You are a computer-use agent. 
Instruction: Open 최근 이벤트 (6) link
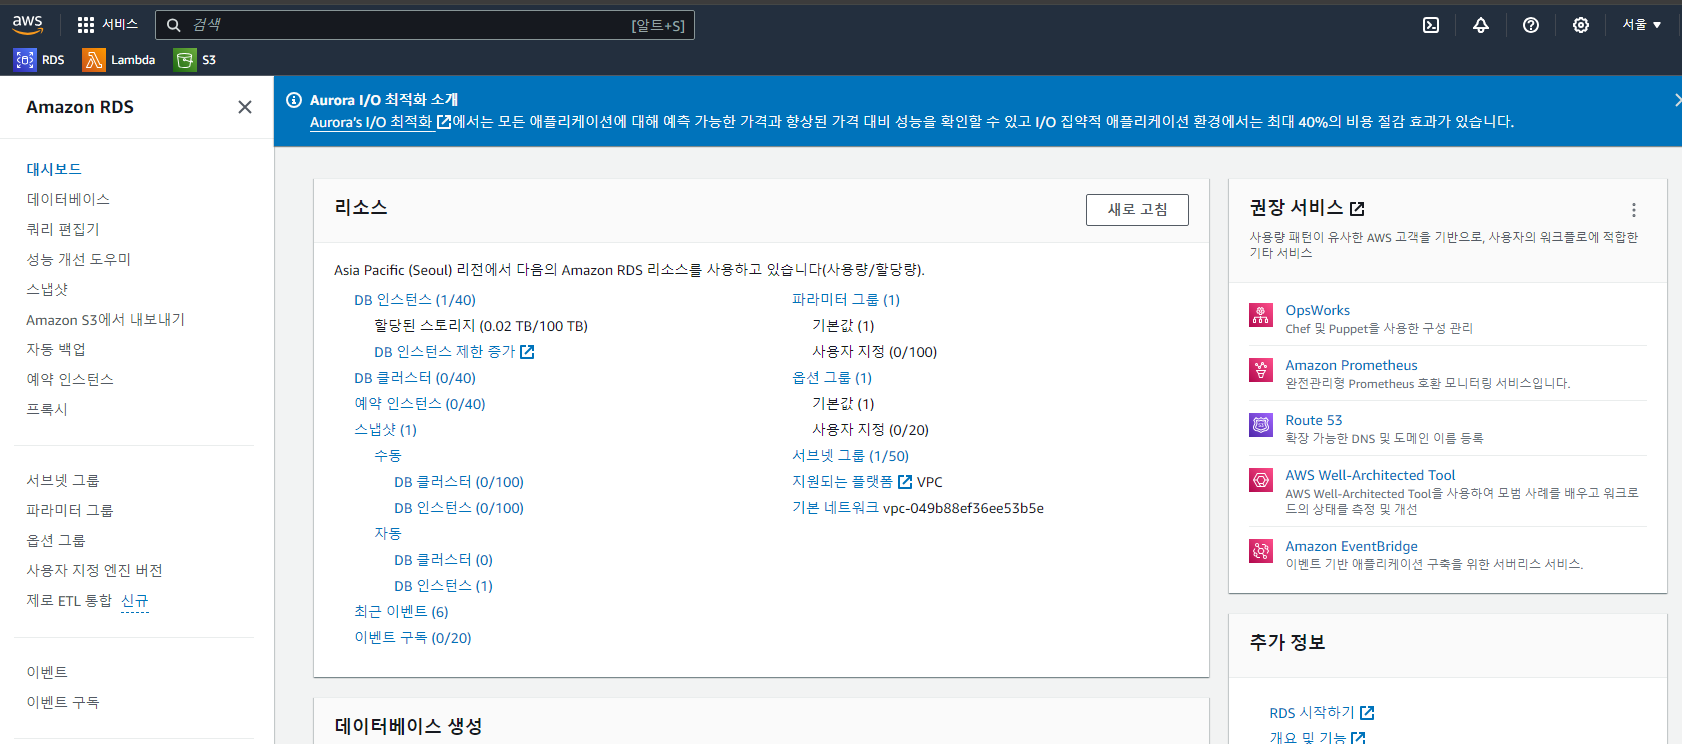tap(401, 612)
